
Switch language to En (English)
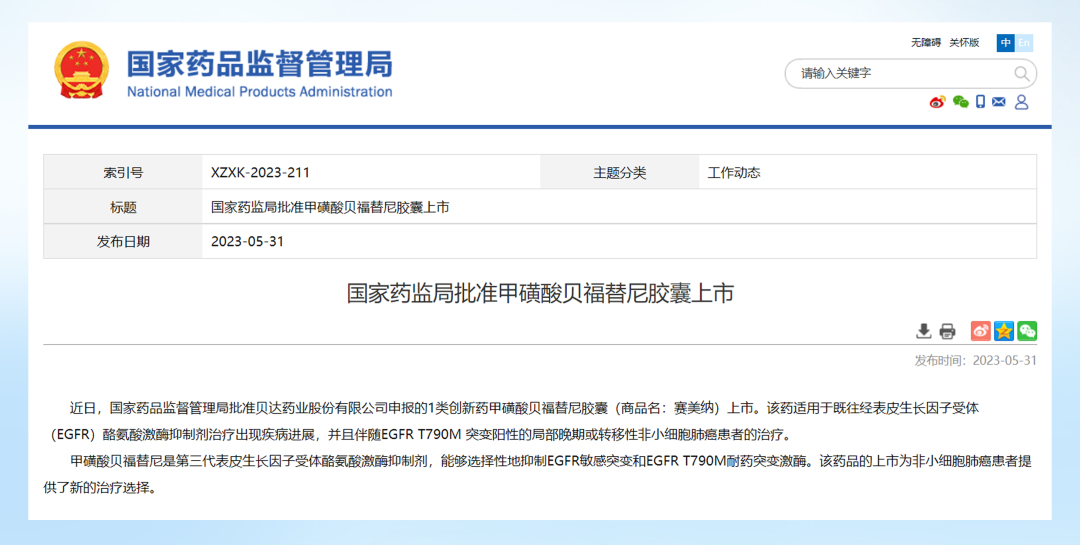coord(1024,43)
